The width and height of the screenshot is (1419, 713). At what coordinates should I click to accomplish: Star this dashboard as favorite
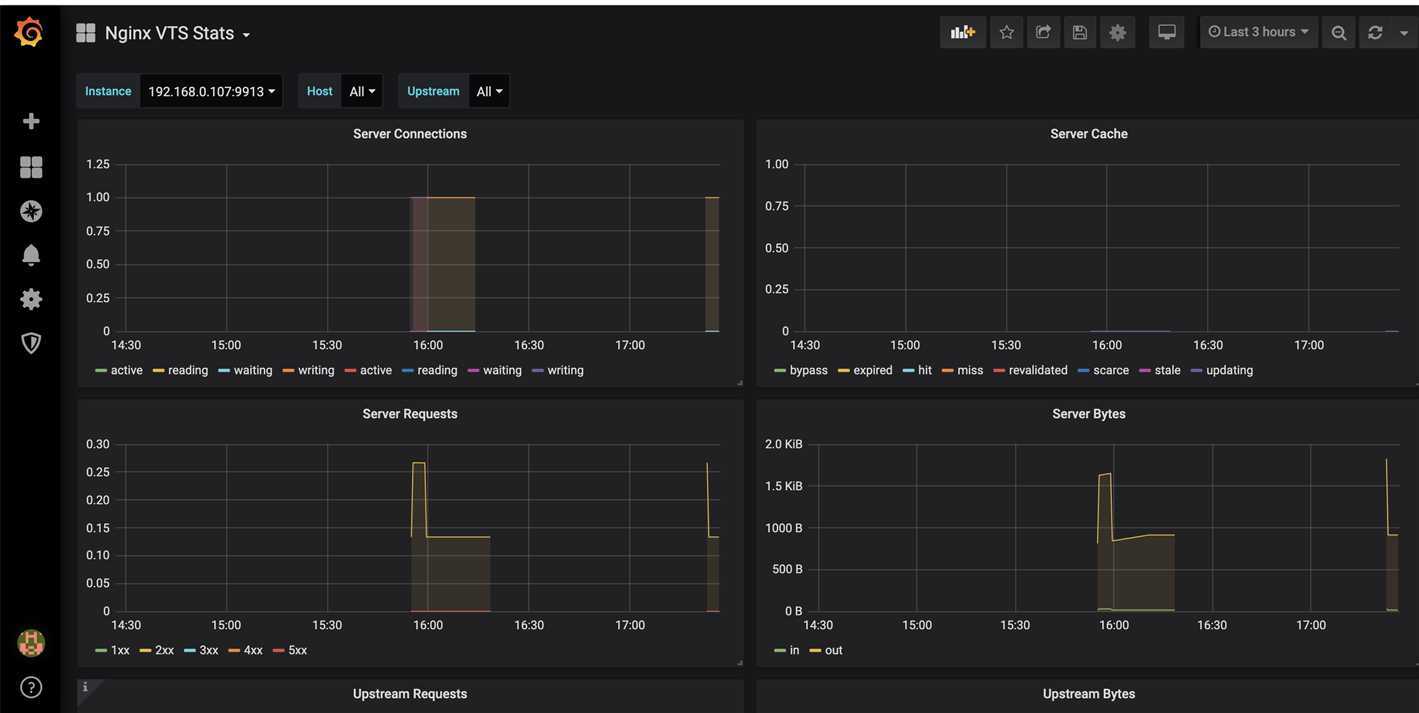pyautogui.click(x=1006, y=32)
